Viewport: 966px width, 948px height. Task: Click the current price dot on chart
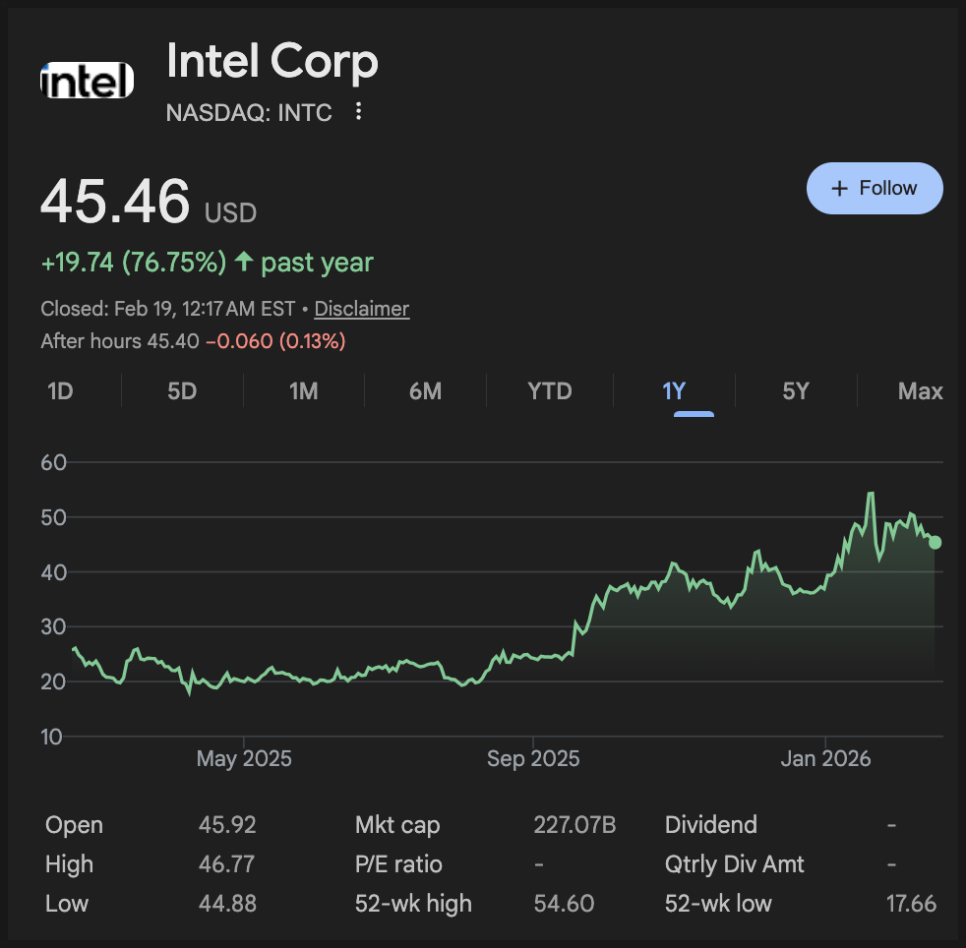point(935,542)
